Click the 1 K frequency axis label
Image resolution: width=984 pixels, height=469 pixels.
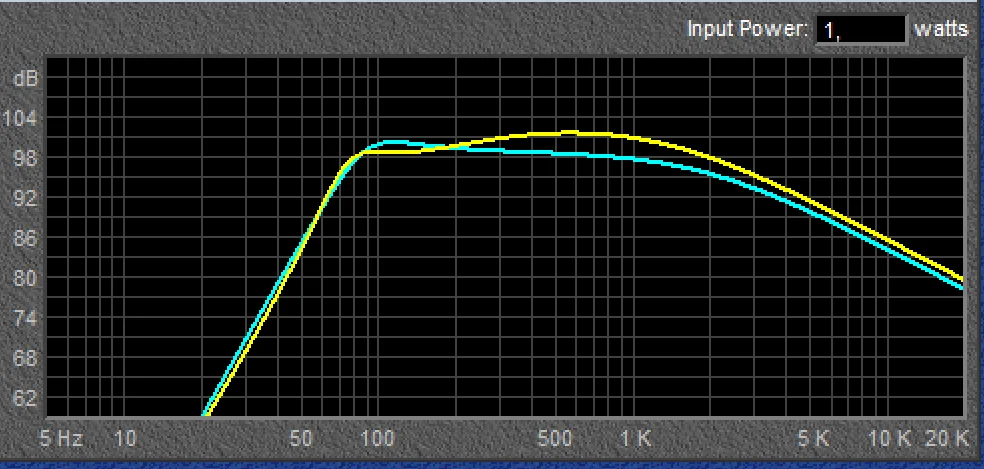click(635, 438)
